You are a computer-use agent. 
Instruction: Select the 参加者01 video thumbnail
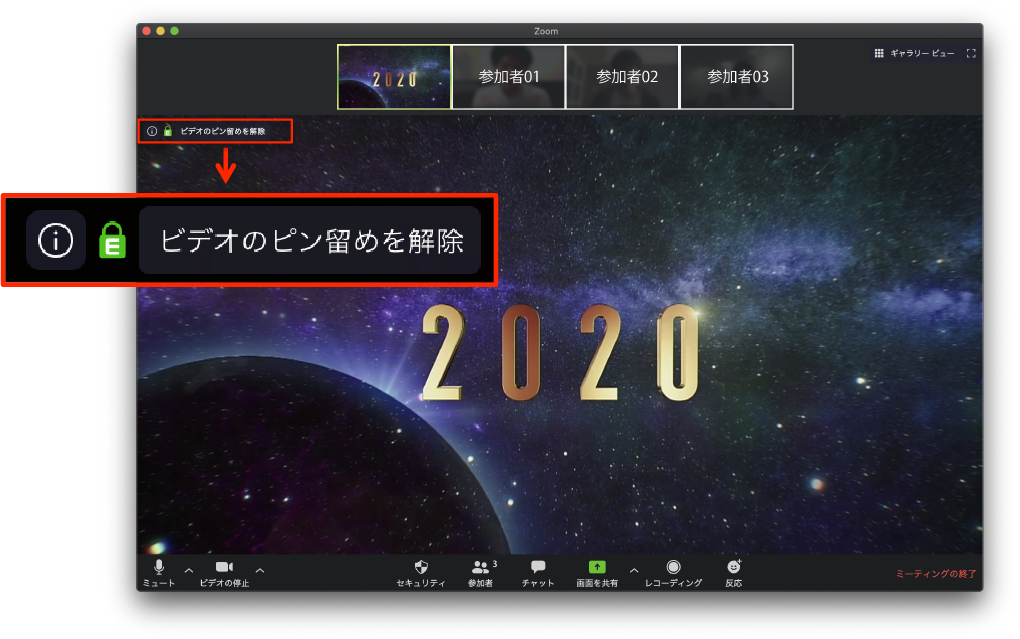509,77
